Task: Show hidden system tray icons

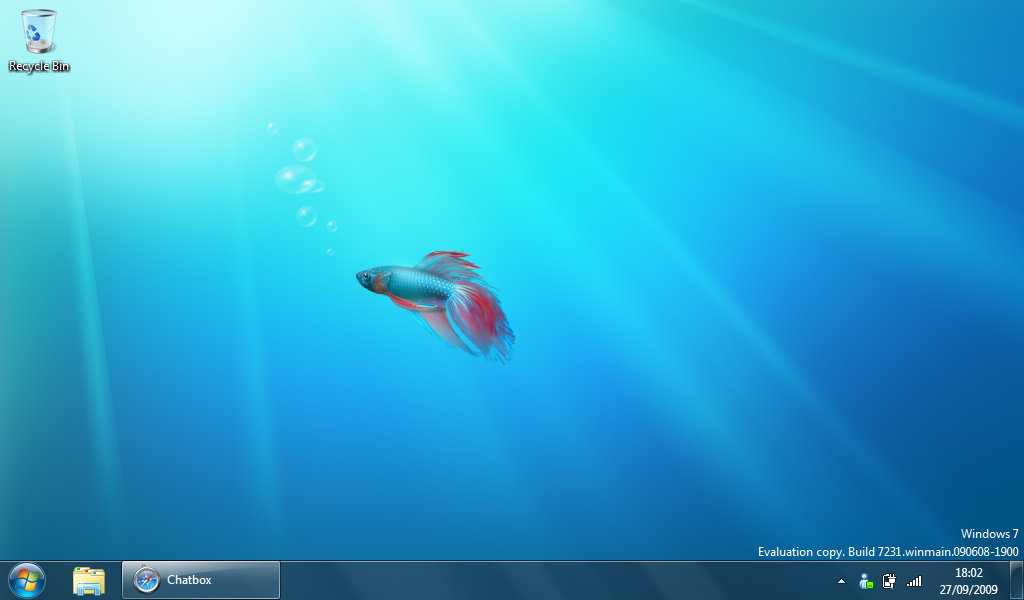Action: [841, 580]
